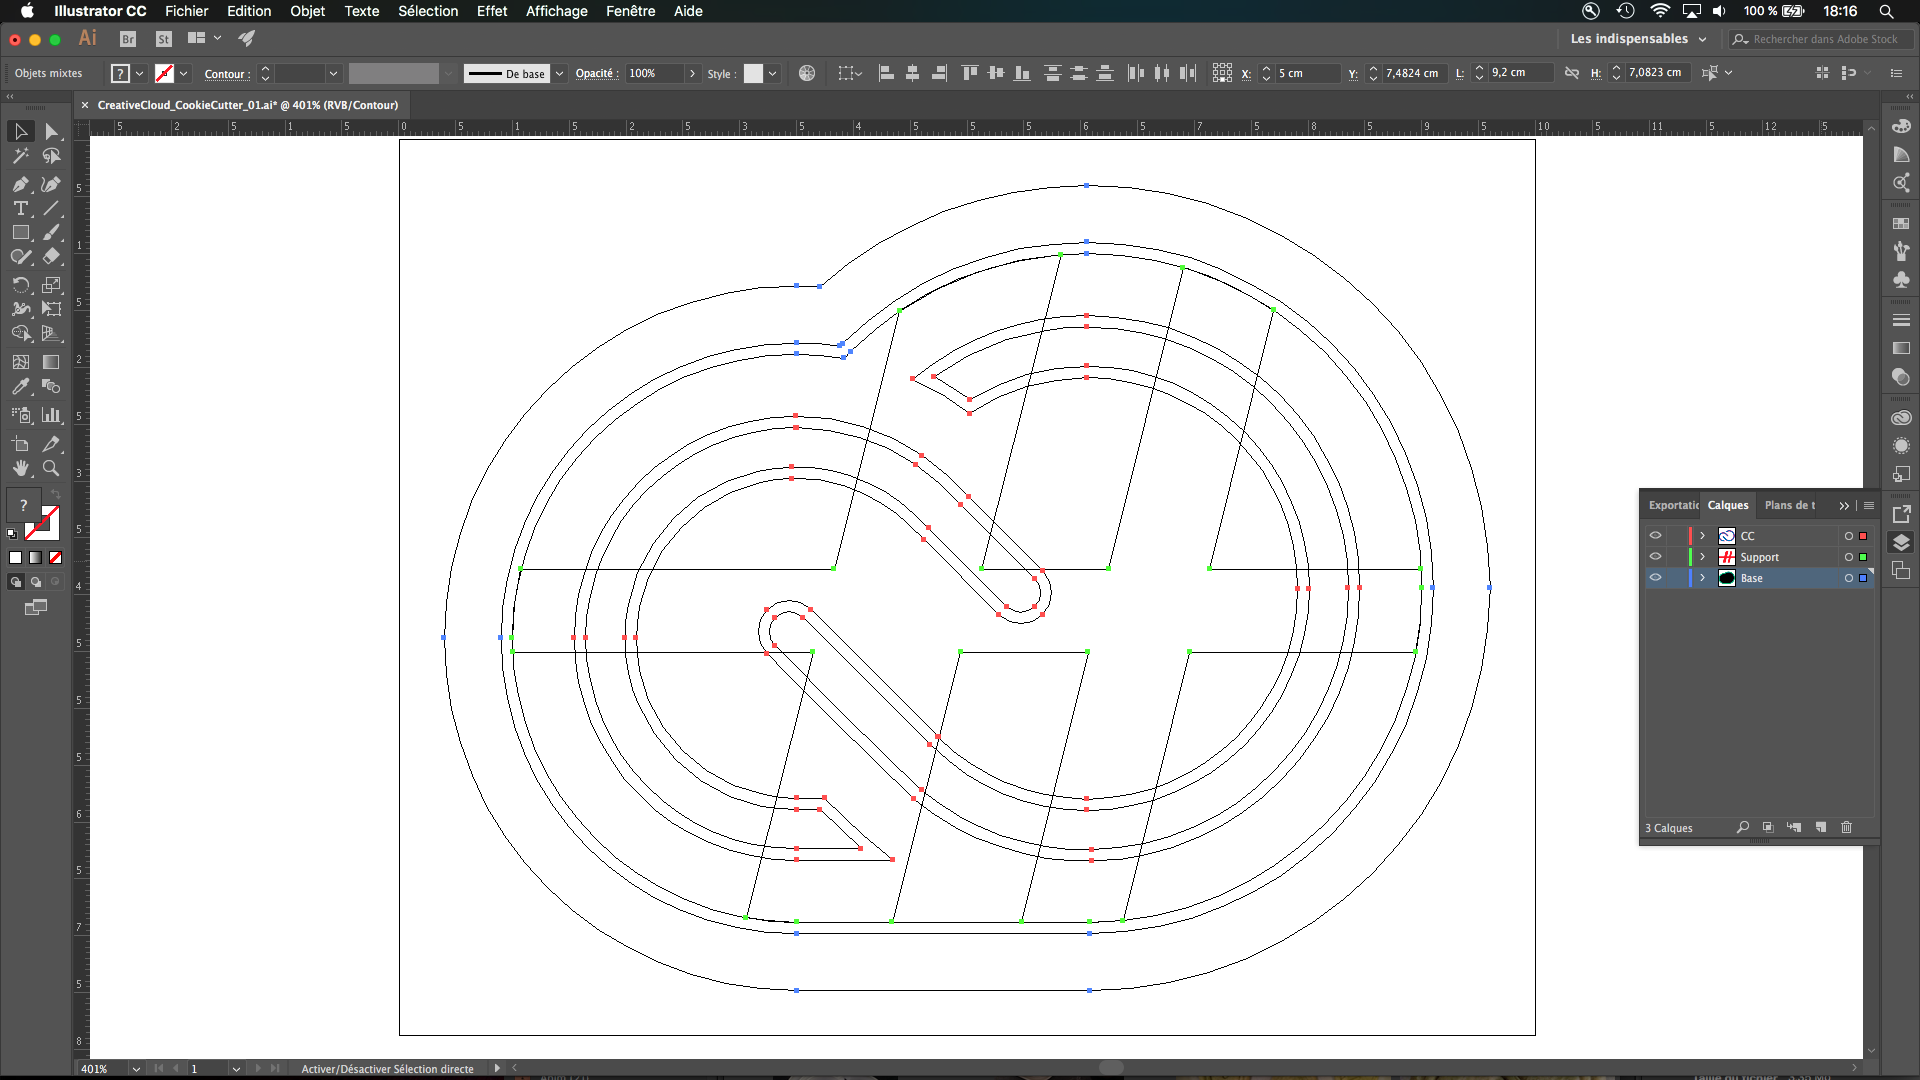Select the Gradient tool
Viewport: 1920px width, 1080px height.
pos(52,362)
